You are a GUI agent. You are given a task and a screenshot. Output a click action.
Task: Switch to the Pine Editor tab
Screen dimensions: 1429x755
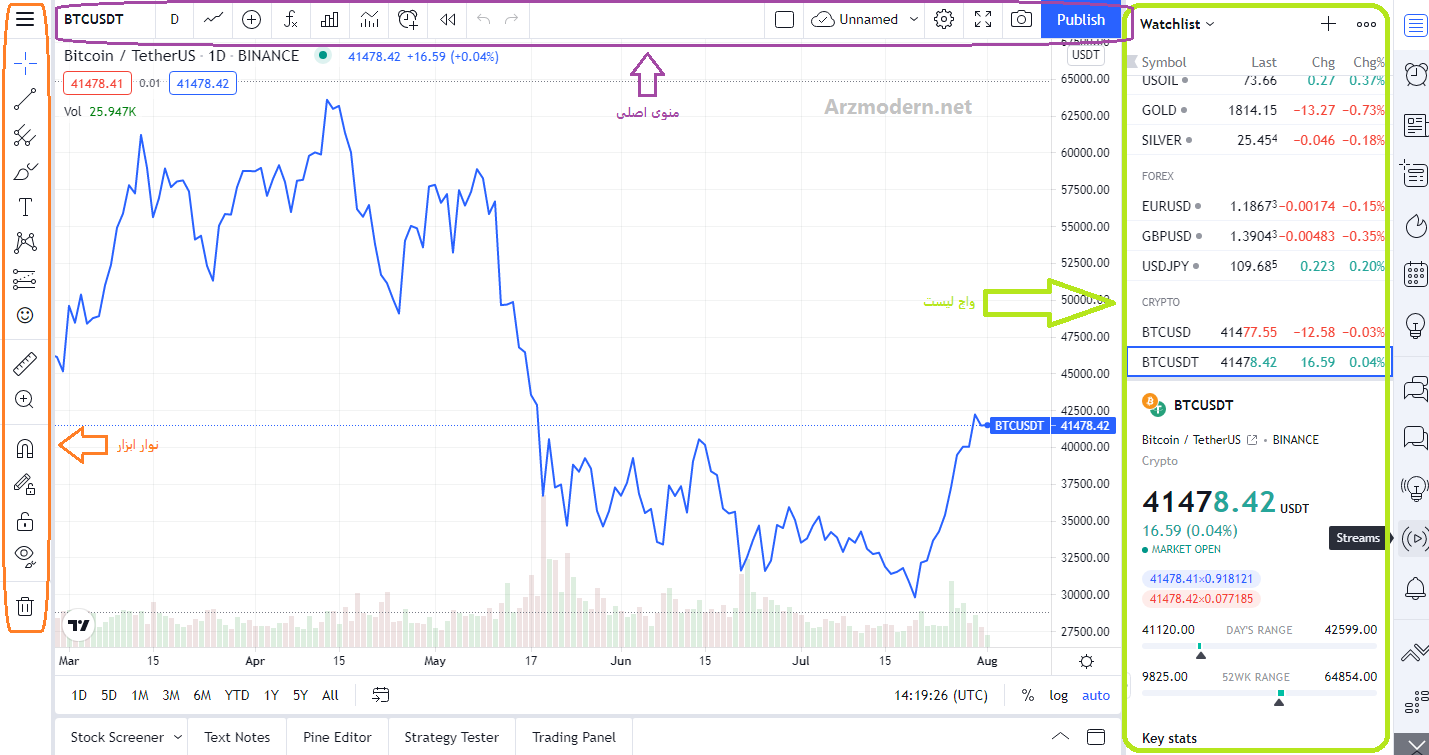coord(337,737)
